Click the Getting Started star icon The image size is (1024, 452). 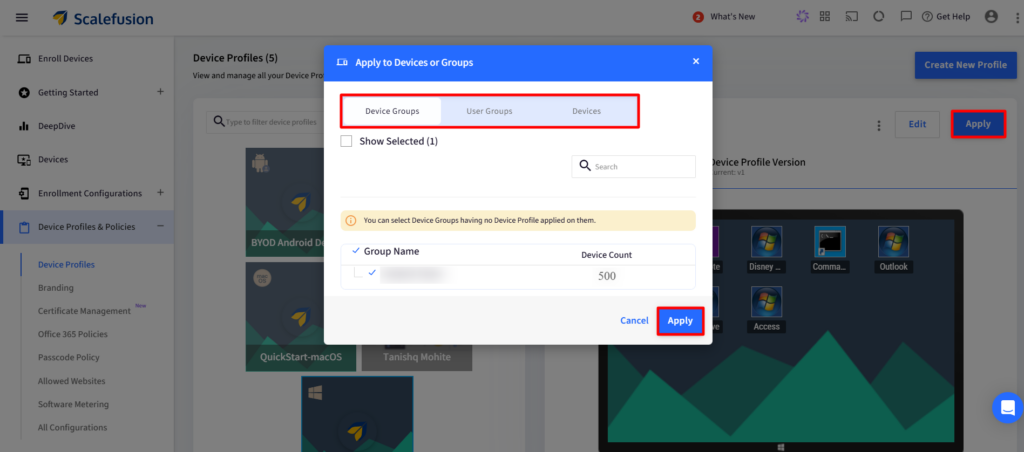click(24, 93)
